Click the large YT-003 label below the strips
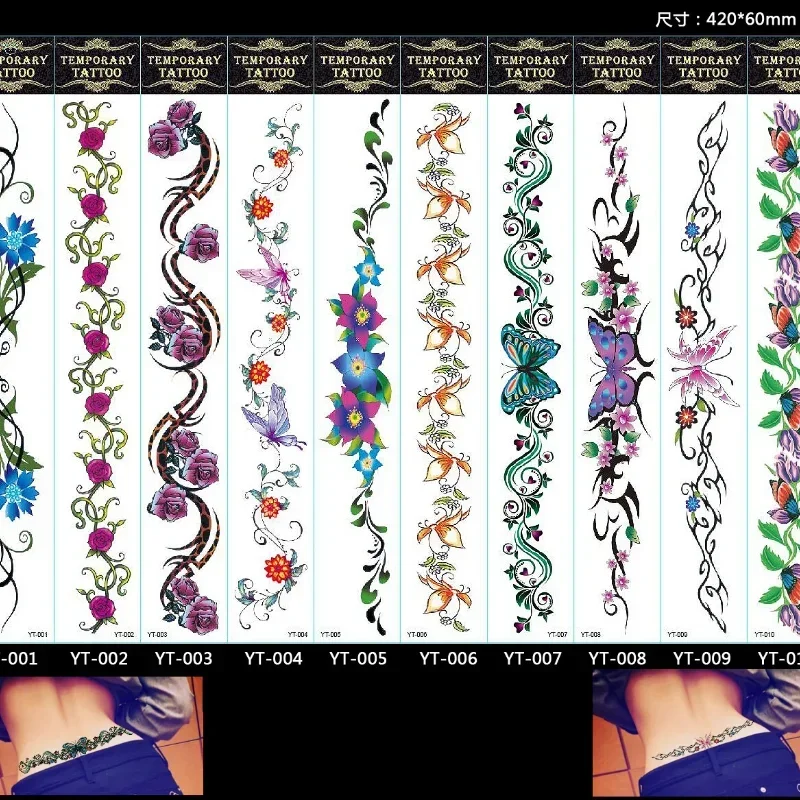800x800 pixels. click(x=184, y=659)
